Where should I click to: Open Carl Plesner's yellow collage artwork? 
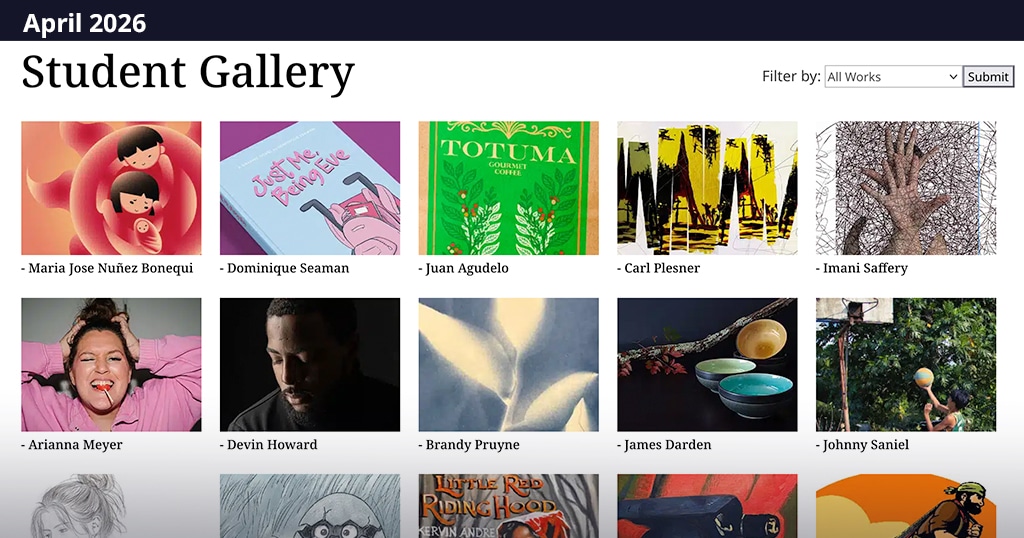tap(707, 188)
